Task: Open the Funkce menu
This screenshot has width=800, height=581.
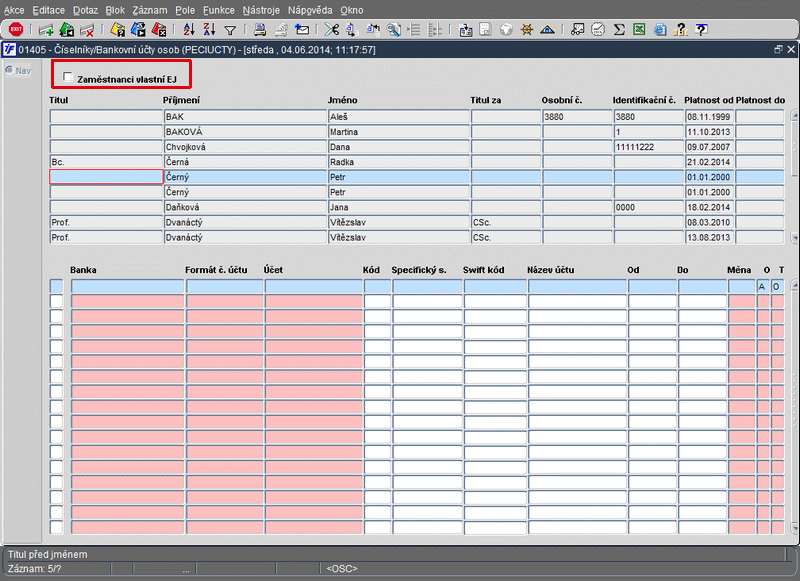Action: coord(219,10)
